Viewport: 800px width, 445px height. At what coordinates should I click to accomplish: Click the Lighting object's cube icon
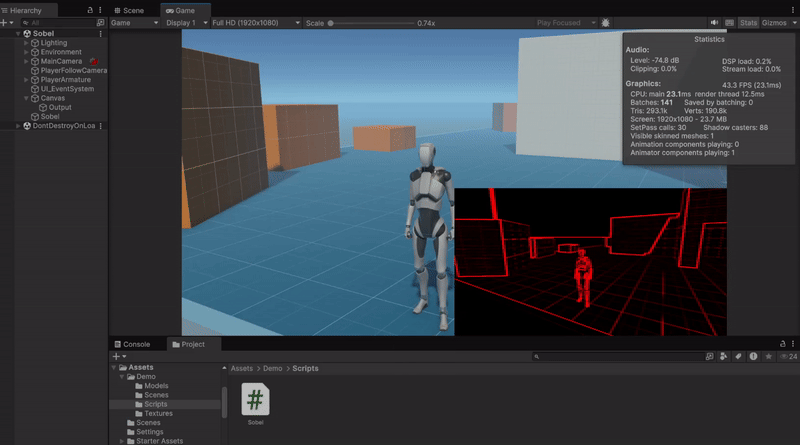tap(35, 43)
